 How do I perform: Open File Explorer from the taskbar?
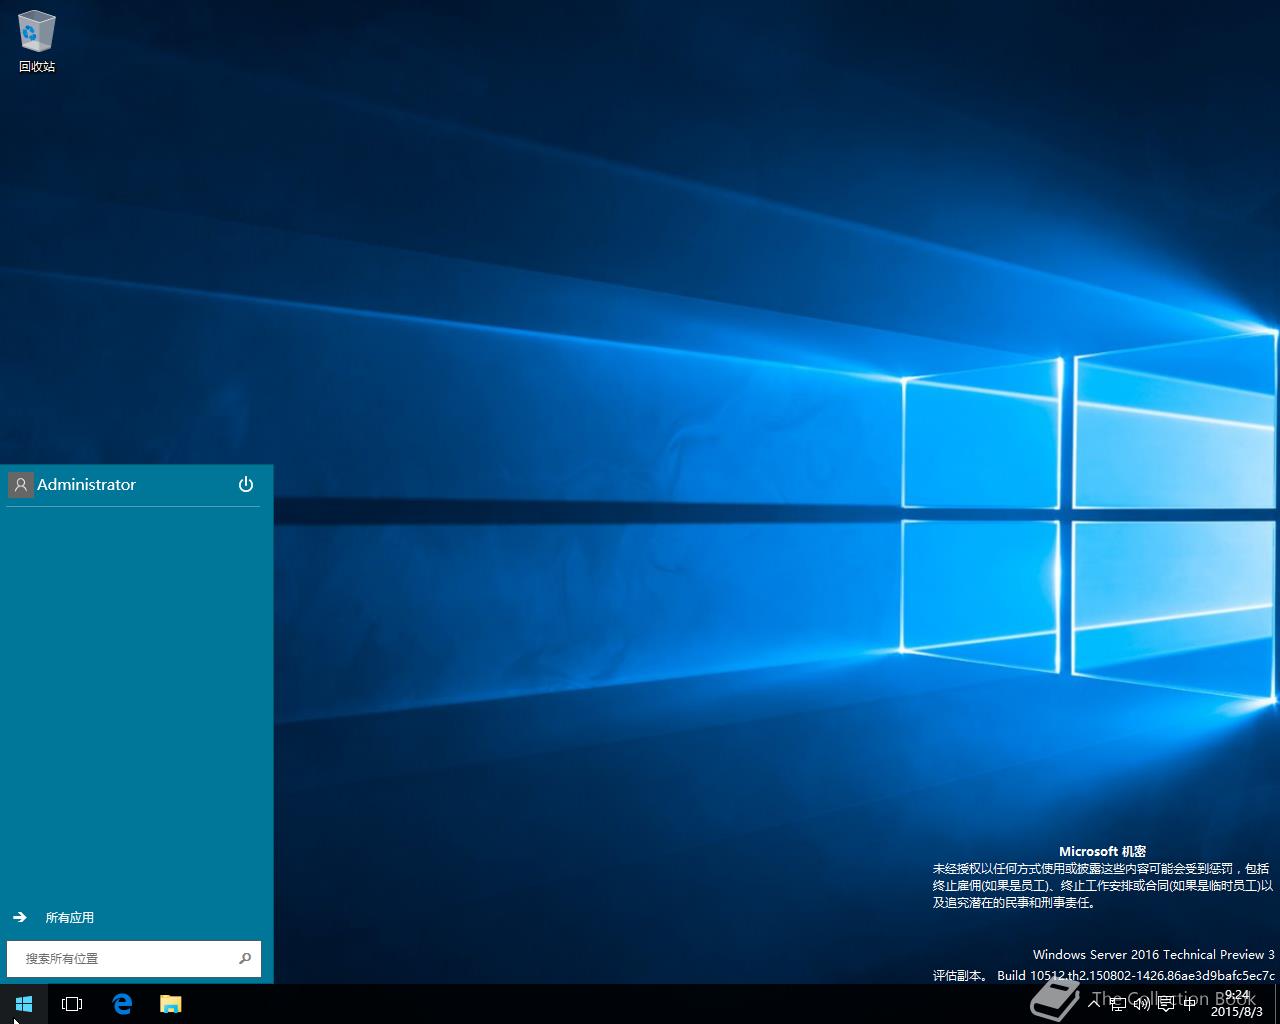point(171,1004)
